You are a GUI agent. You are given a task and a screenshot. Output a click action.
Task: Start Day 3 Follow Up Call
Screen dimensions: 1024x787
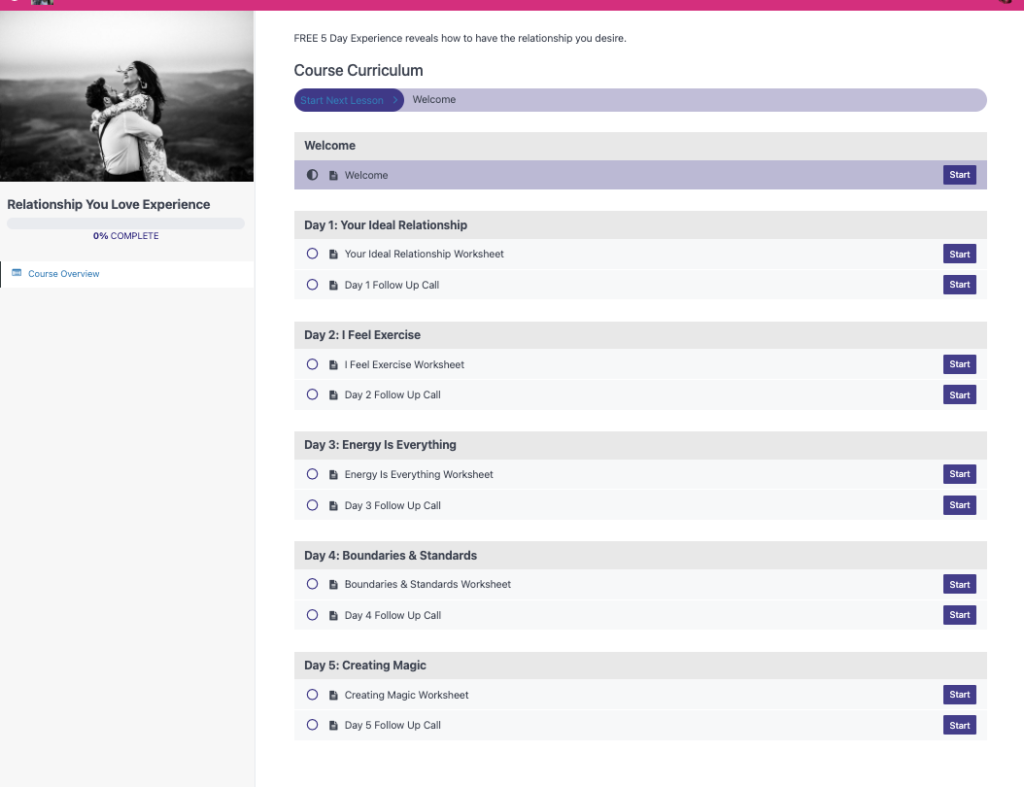click(x=959, y=505)
